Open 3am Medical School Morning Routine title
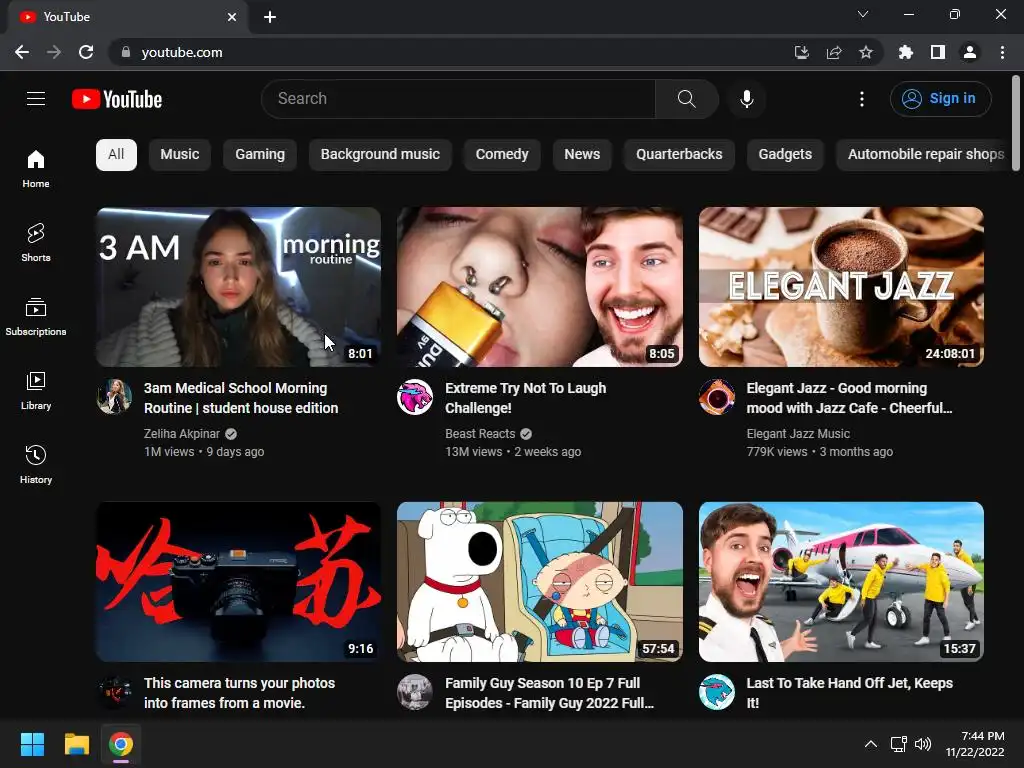 pyautogui.click(x=241, y=398)
